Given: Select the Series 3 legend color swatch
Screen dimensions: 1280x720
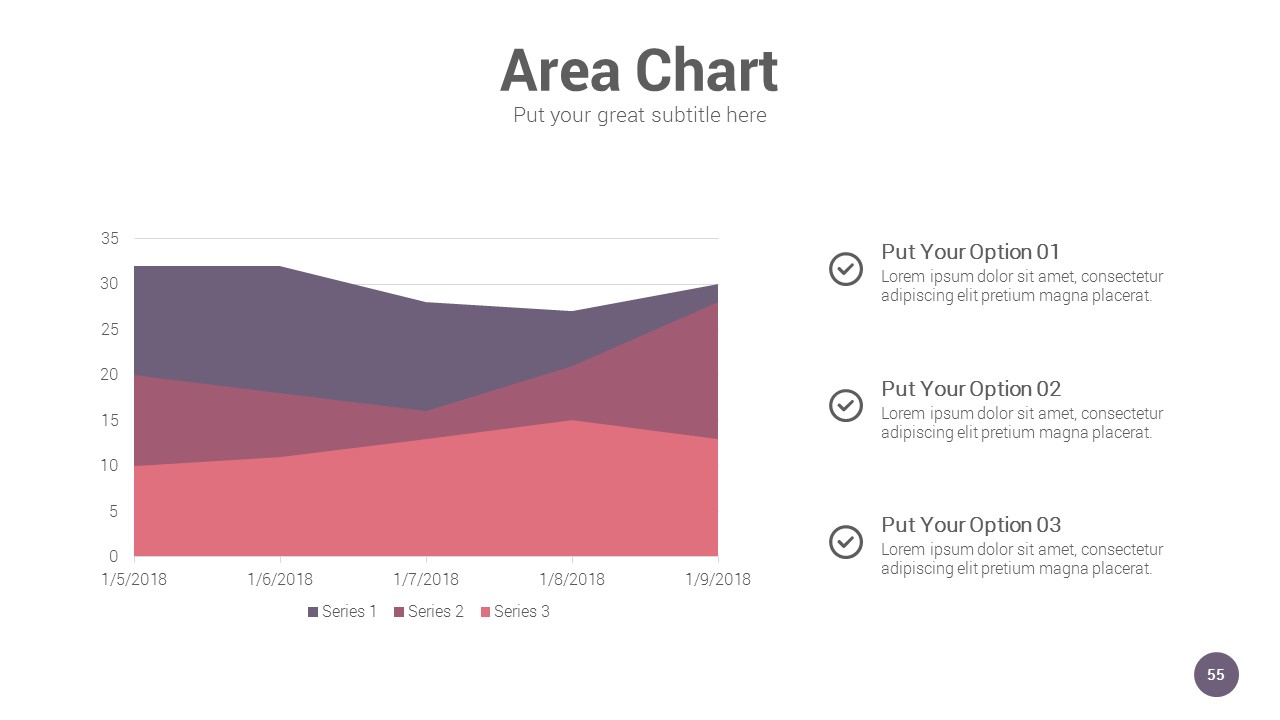Looking at the screenshot, I should pos(485,612).
